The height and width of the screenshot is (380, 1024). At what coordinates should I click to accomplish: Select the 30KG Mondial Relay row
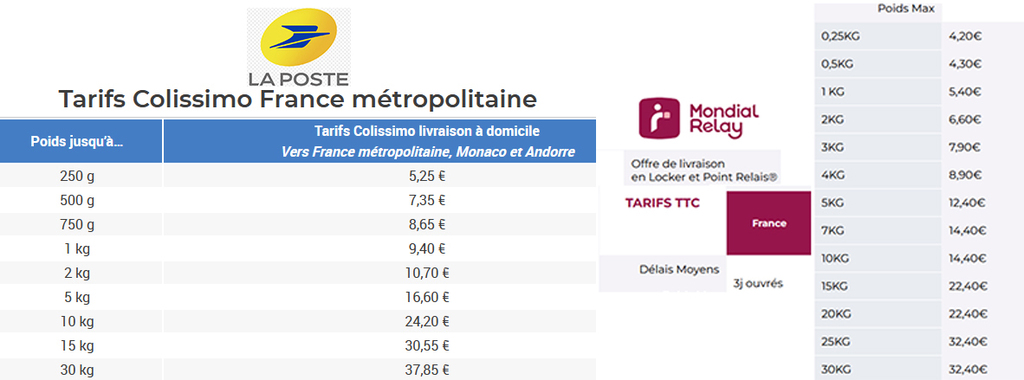(x=919, y=369)
